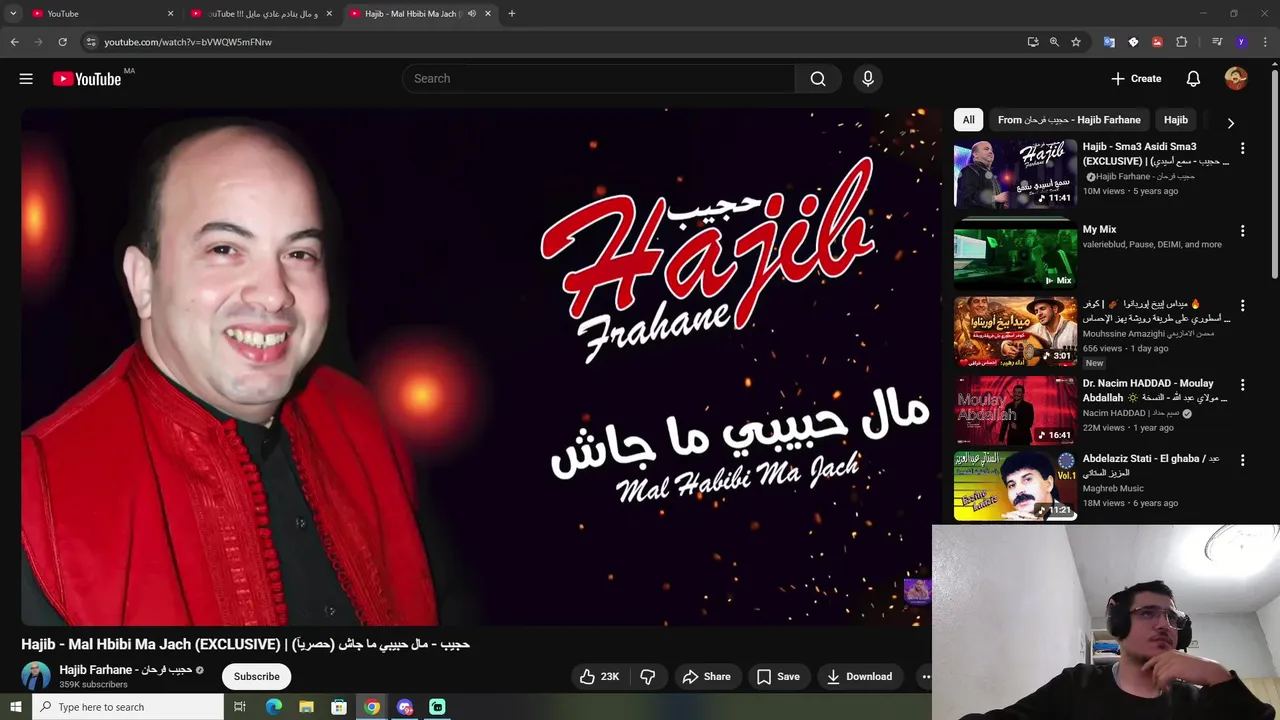Open Microsoft Store from taskbar
This screenshot has width=1280, height=720.
[339, 707]
